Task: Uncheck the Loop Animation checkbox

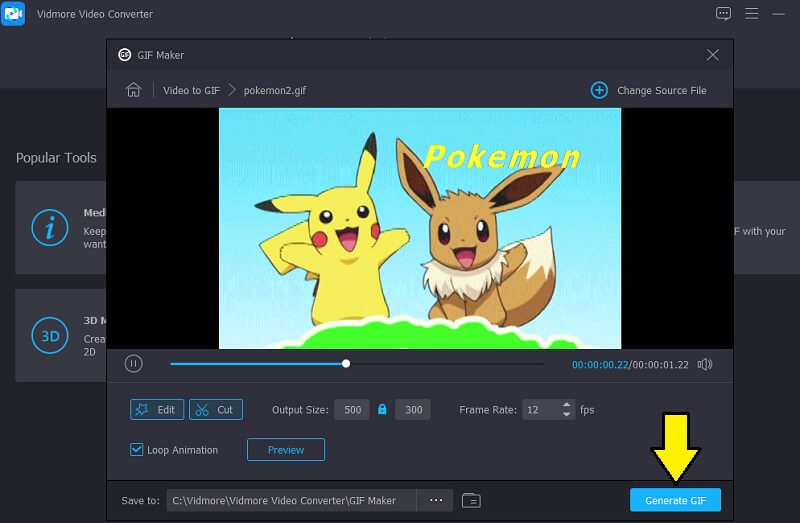Action: coord(137,450)
